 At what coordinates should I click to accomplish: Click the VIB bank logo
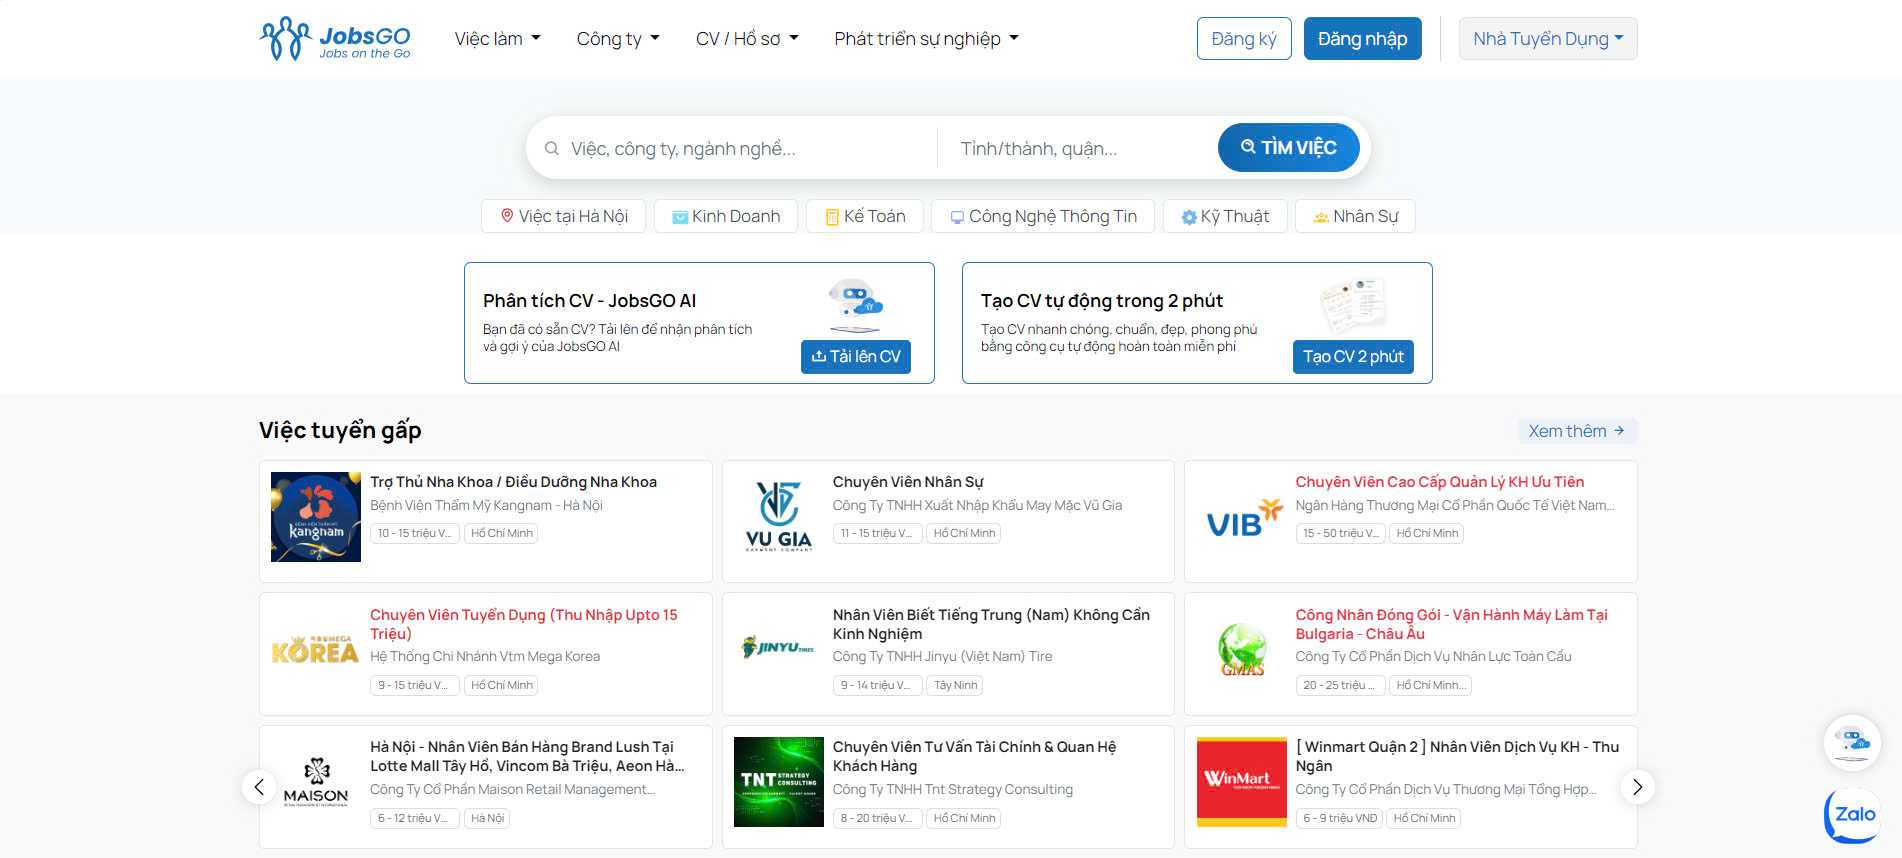(x=1242, y=518)
